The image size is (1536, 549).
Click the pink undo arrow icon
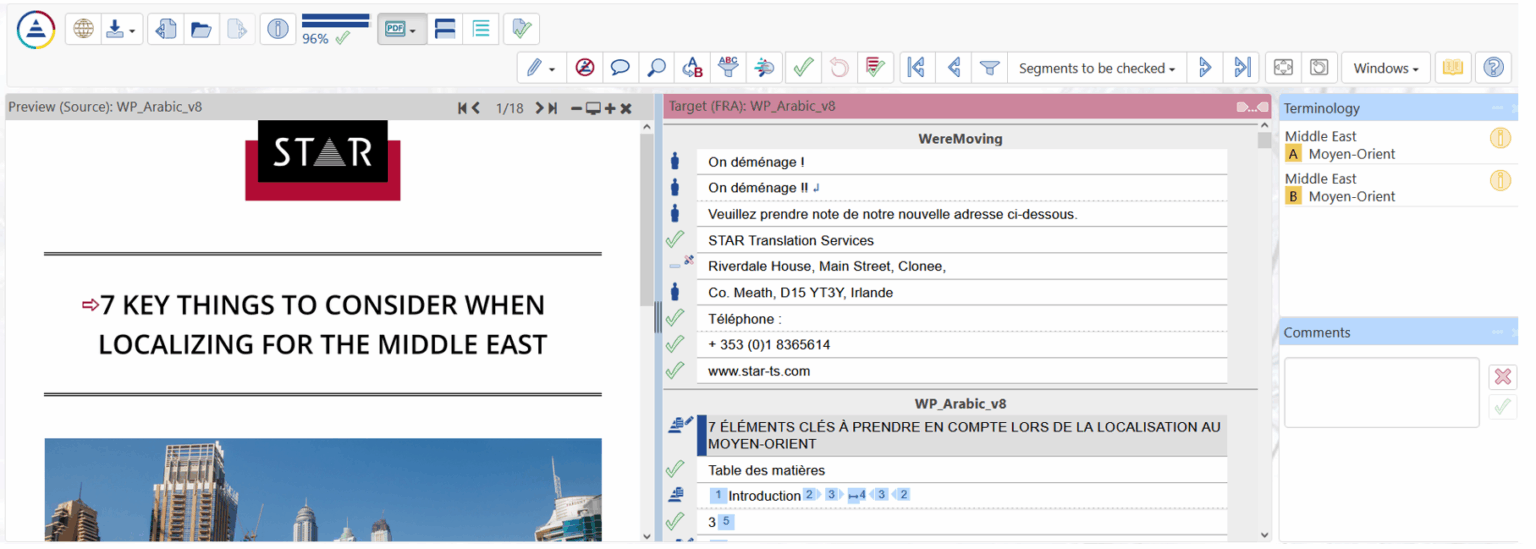point(839,68)
